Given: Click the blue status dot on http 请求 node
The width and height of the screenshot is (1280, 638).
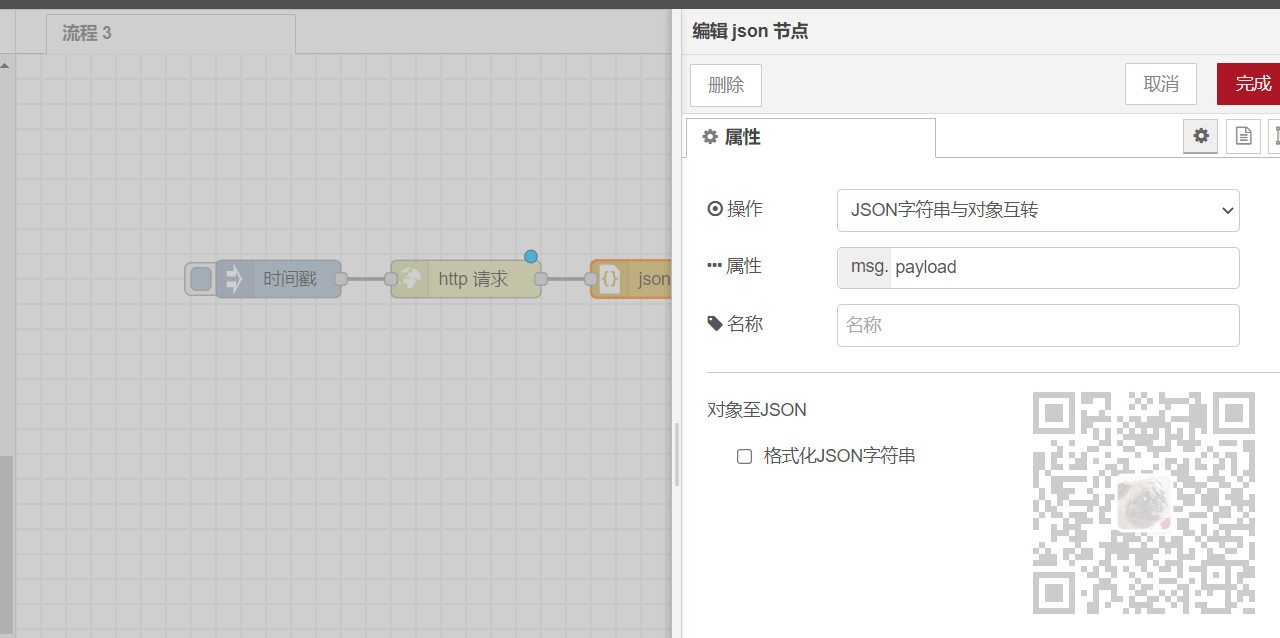Looking at the screenshot, I should click(x=531, y=256).
